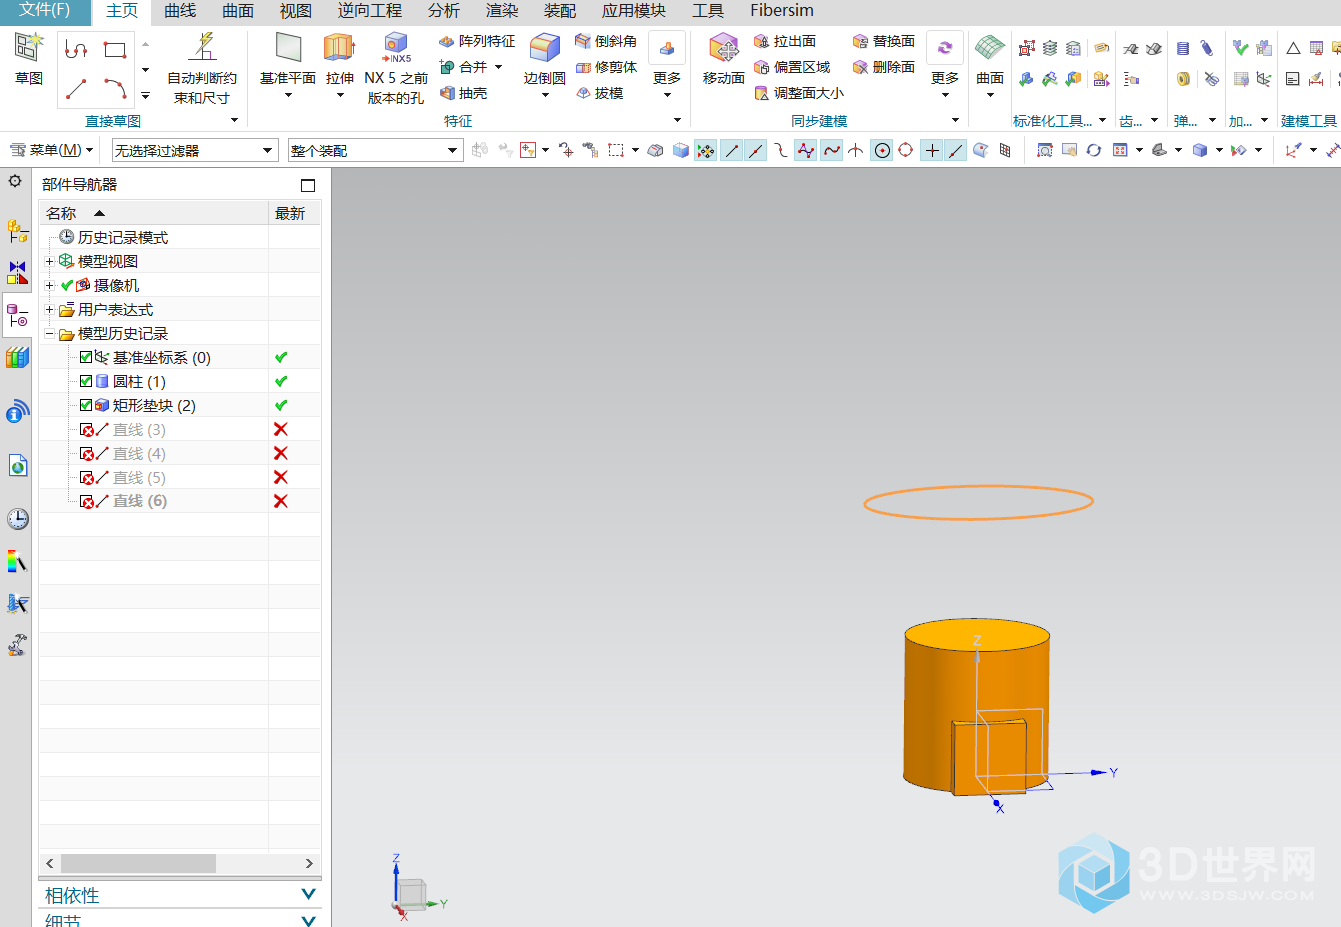Click the 删除面 delete face tool
This screenshot has height=927, width=1341.
point(884,67)
